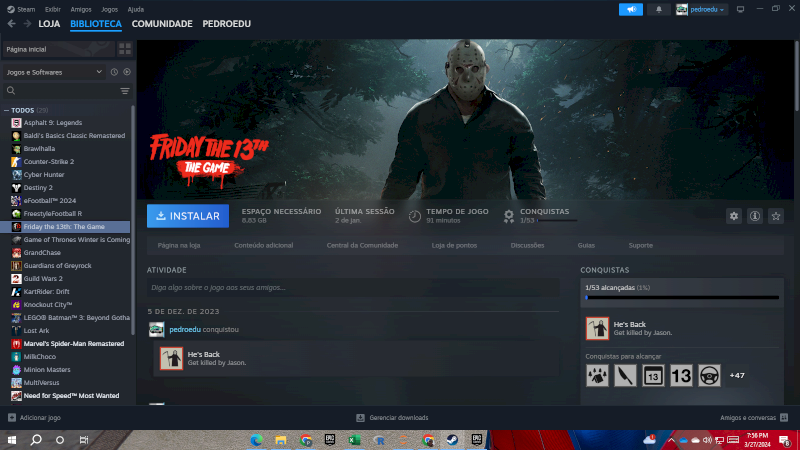The width and height of the screenshot is (800, 450).
Task: Open the Suporte link
Action: pos(640,245)
